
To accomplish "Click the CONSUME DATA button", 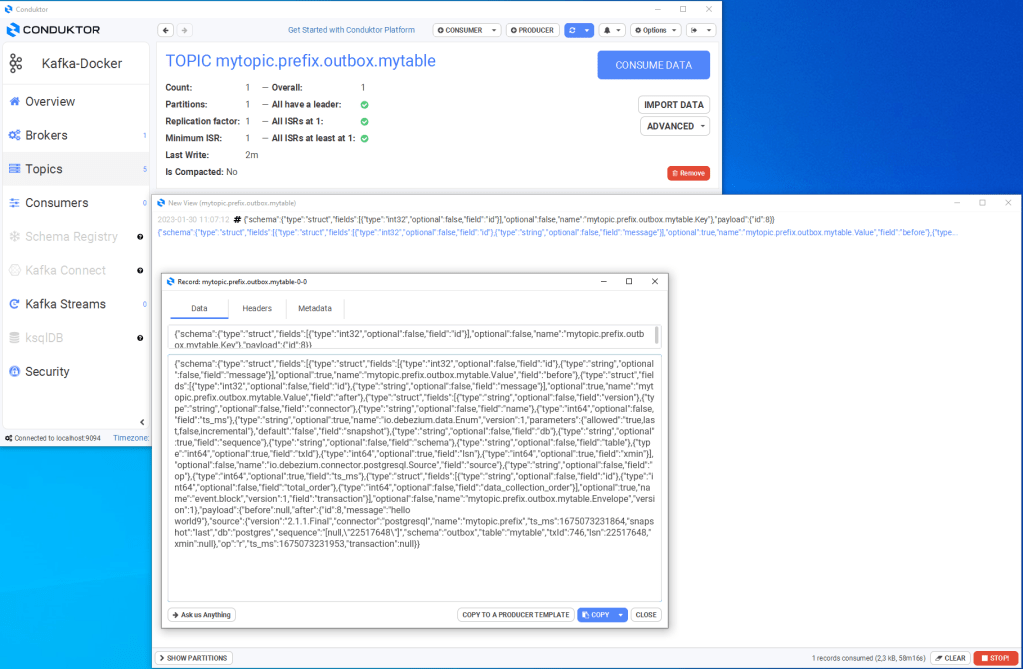I will (x=653, y=65).
